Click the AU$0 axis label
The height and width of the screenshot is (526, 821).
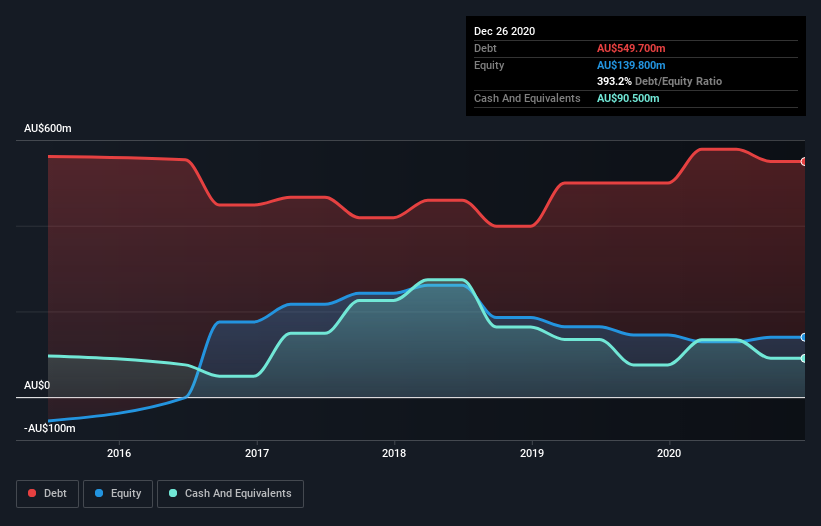pos(37,385)
